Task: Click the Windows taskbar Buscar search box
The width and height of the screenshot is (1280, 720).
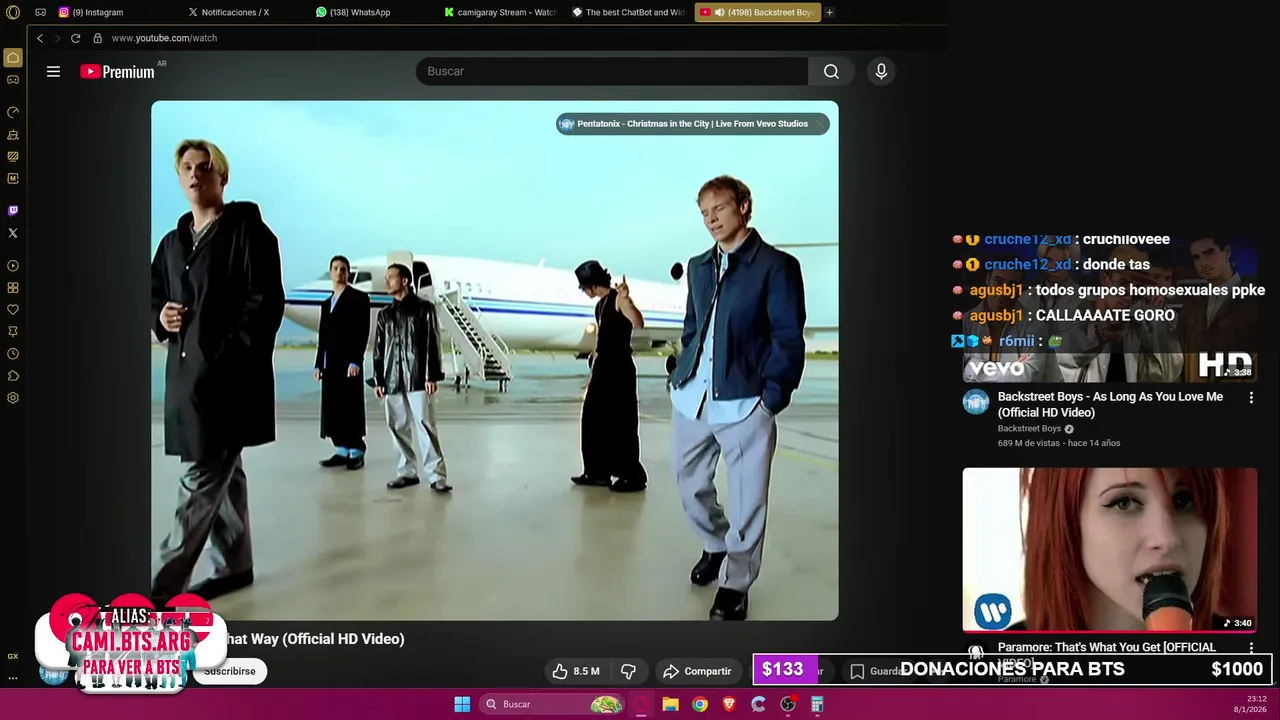Action: (x=552, y=704)
